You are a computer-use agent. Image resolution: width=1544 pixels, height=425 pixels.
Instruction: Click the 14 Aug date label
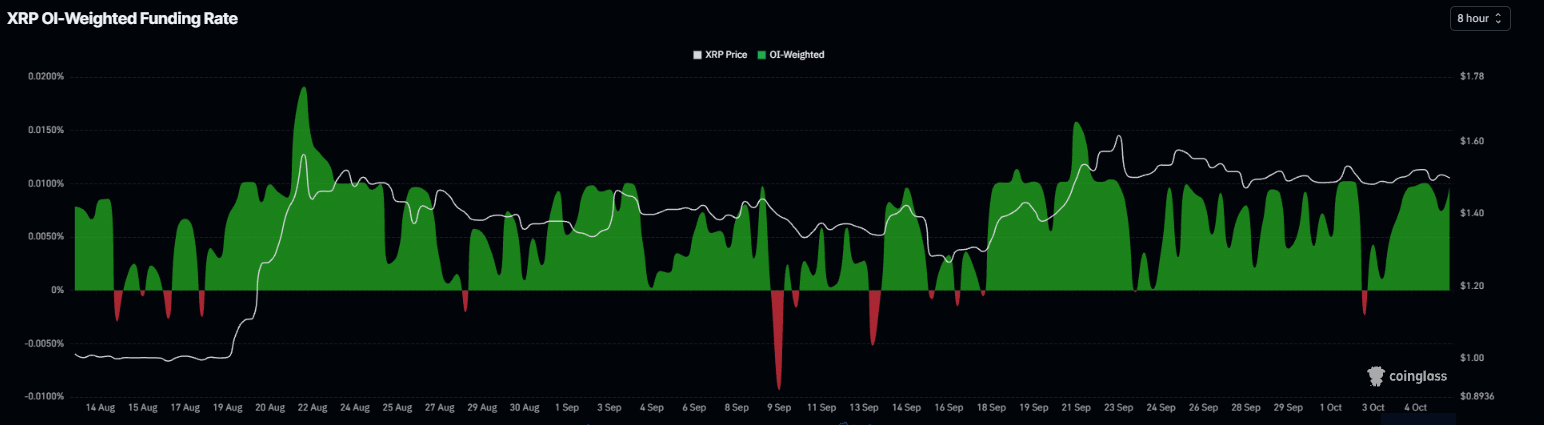pyautogui.click(x=100, y=408)
